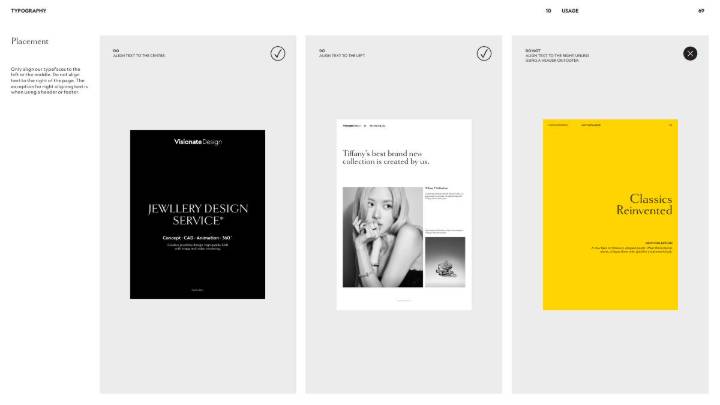The width and height of the screenshot is (720, 405).
Task: Click the JEWLLERY DESIGN SERVICE headline
Action: (x=198, y=214)
